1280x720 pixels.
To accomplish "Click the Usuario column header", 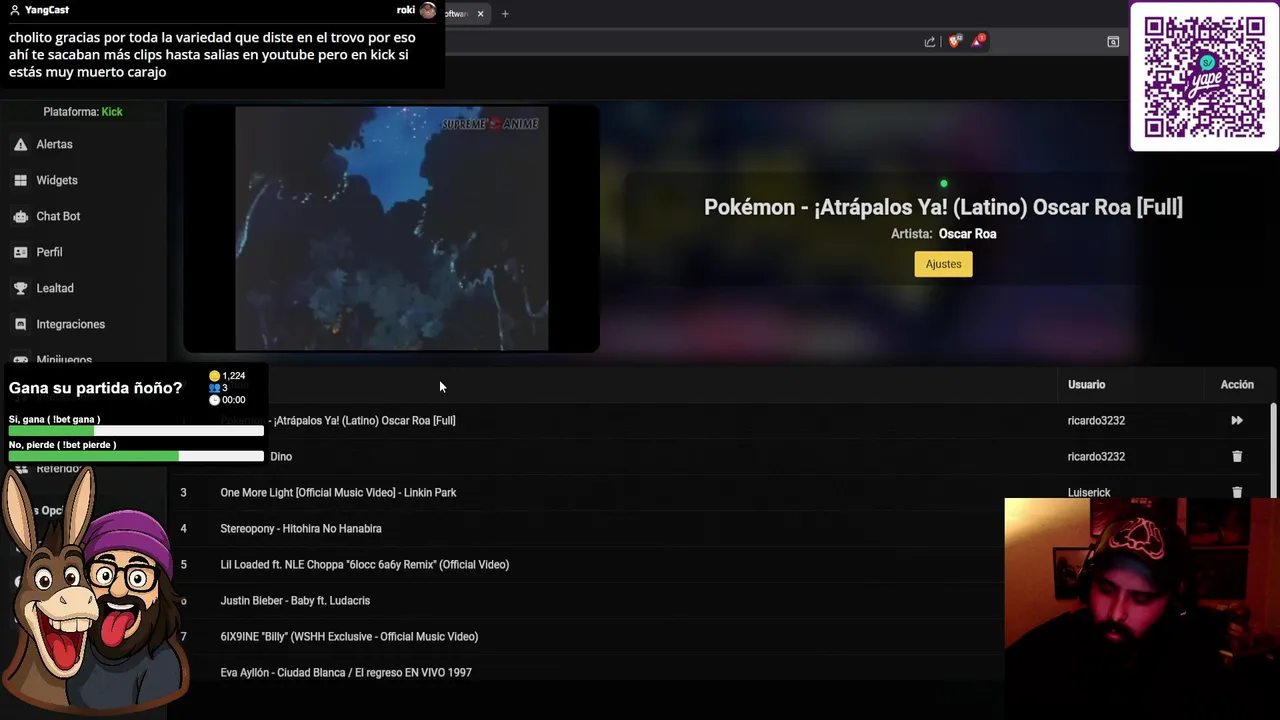I will 1086,385.
